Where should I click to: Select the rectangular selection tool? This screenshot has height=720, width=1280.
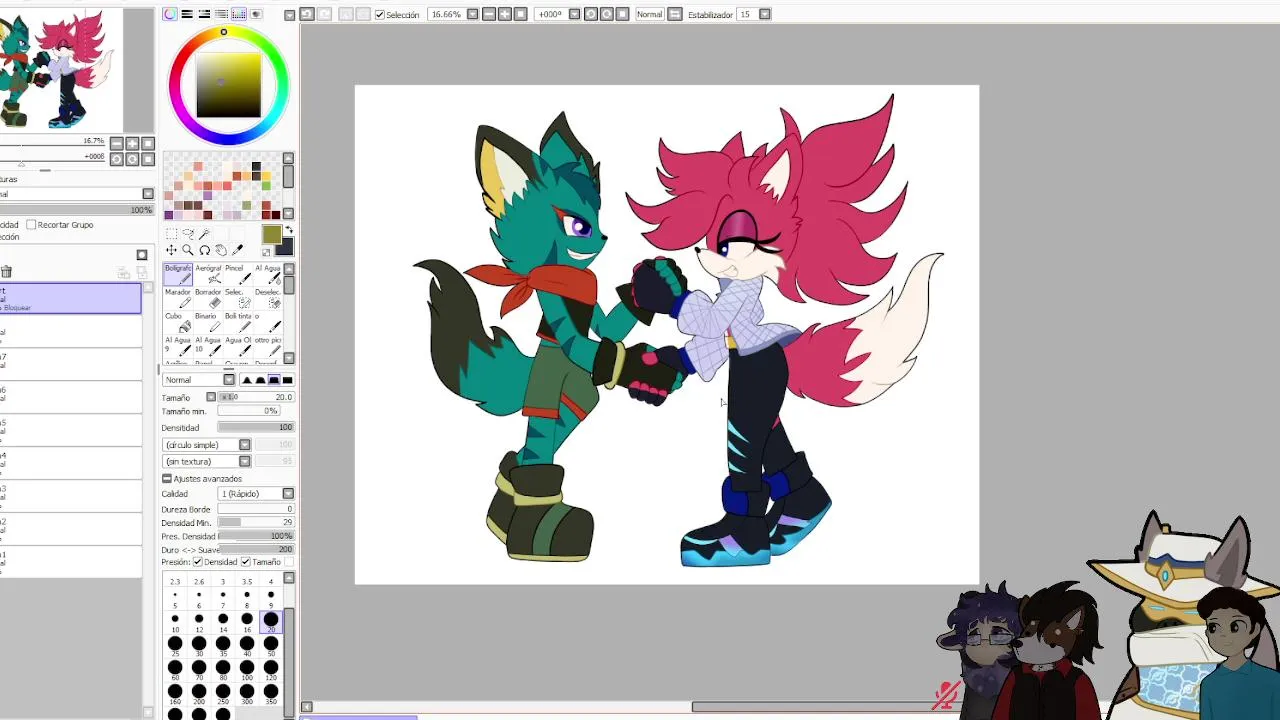click(x=171, y=234)
